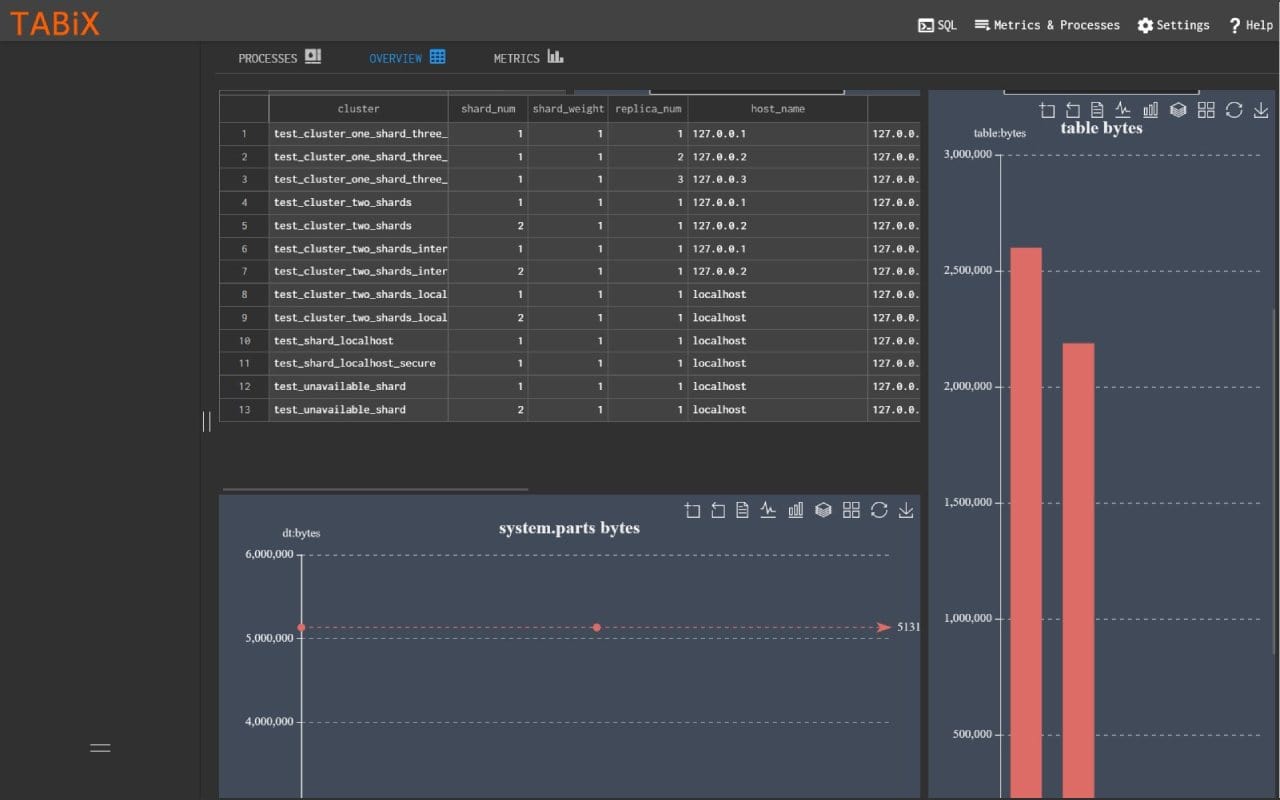This screenshot has width=1280, height=800.
Task: Save the table bytes chart as image
Action: [1259, 110]
